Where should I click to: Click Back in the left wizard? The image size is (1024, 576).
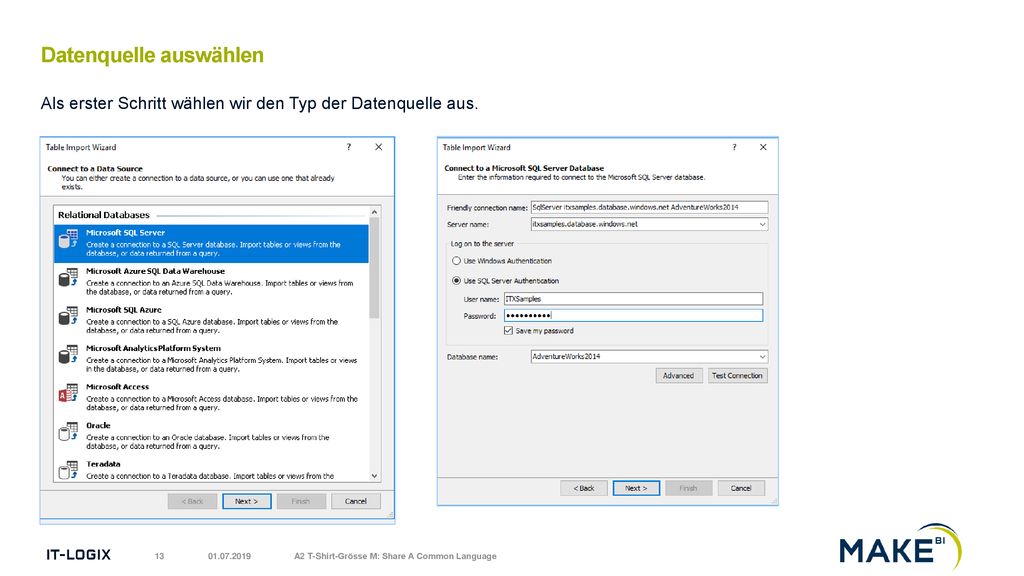tap(192, 501)
